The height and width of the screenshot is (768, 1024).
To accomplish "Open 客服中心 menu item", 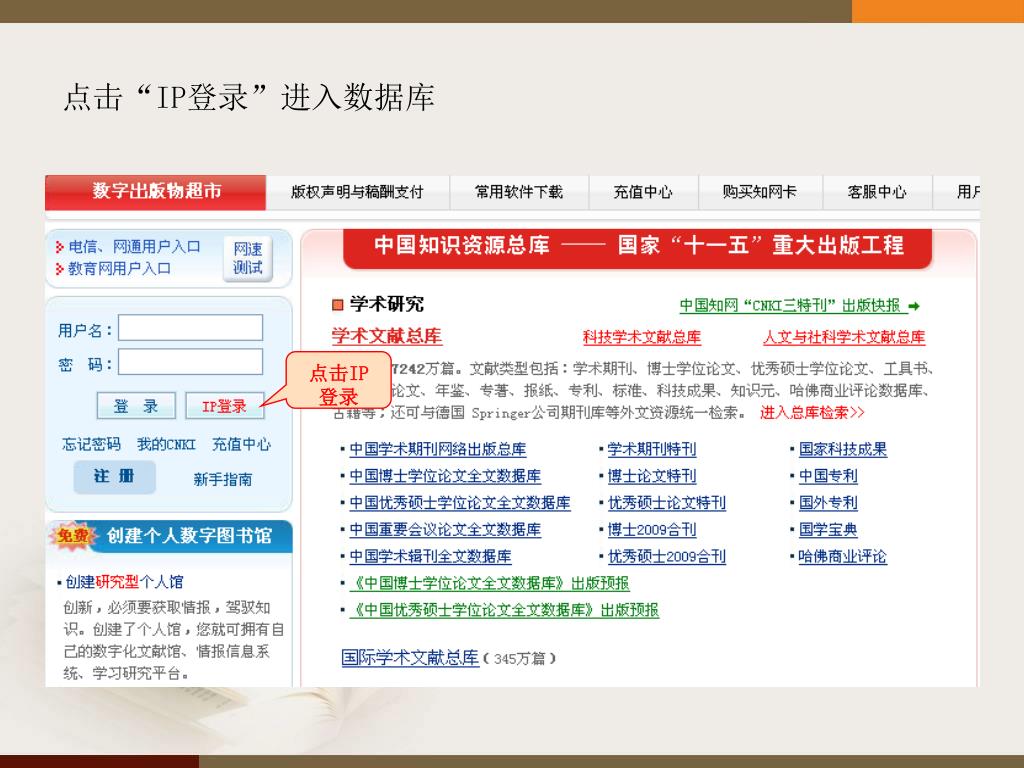I will tap(877, 192).
